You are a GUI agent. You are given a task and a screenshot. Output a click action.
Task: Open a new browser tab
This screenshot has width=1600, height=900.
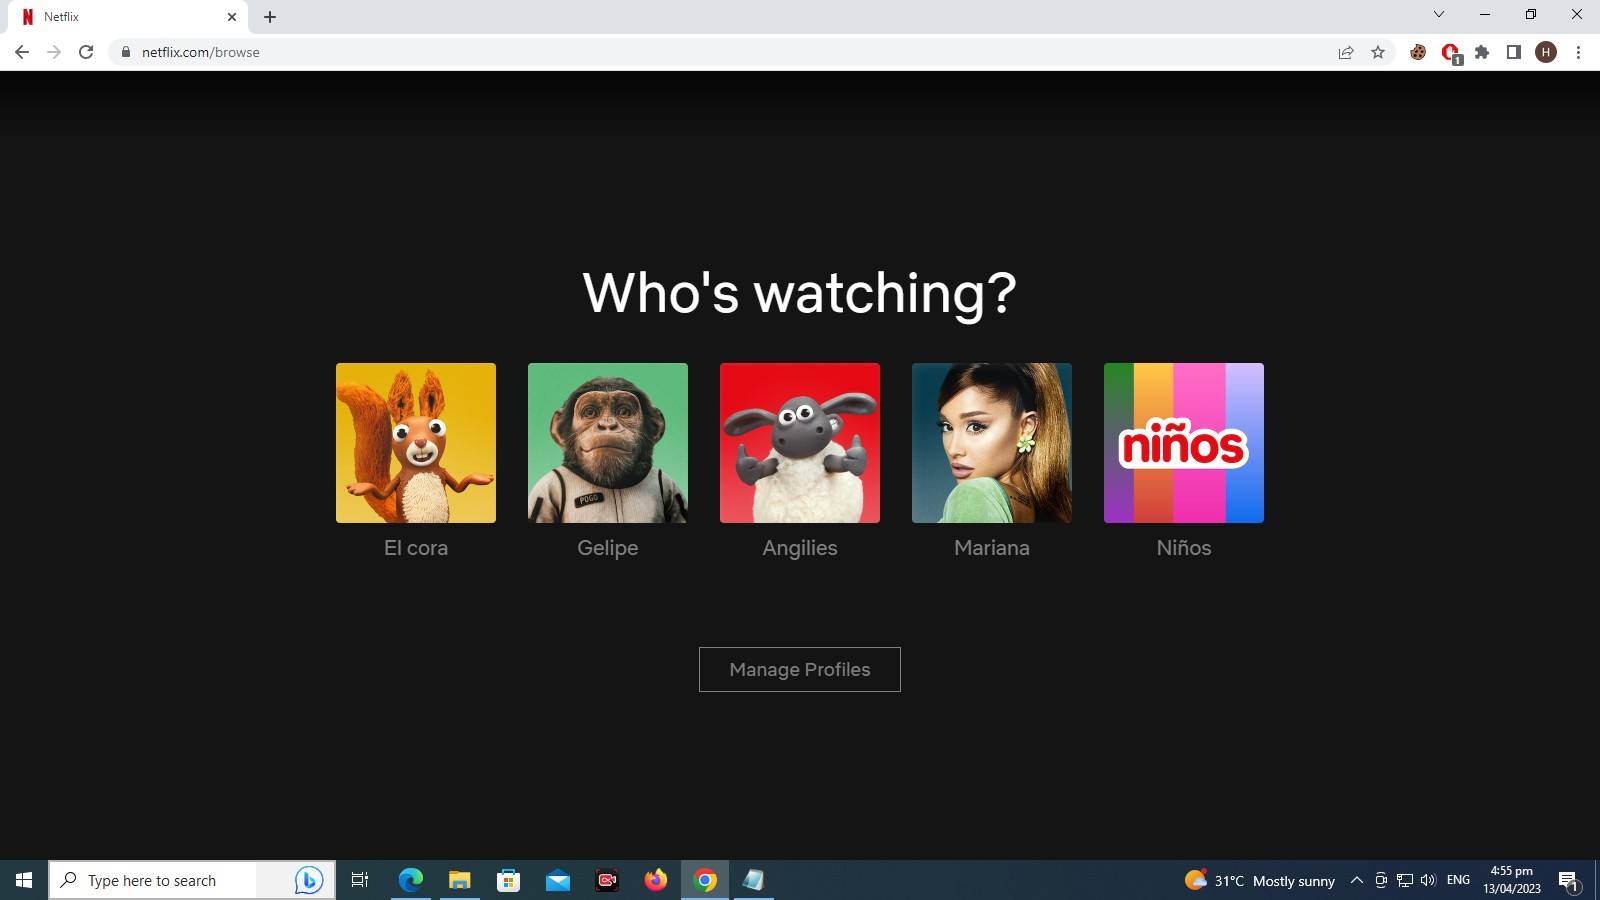click(x=270, y=17)
